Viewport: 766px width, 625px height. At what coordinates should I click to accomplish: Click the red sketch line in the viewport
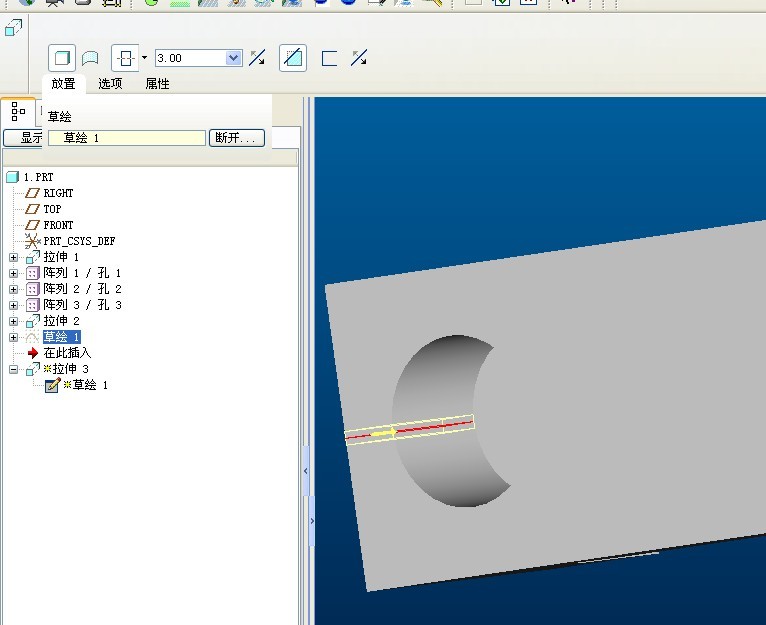point(435,427)
